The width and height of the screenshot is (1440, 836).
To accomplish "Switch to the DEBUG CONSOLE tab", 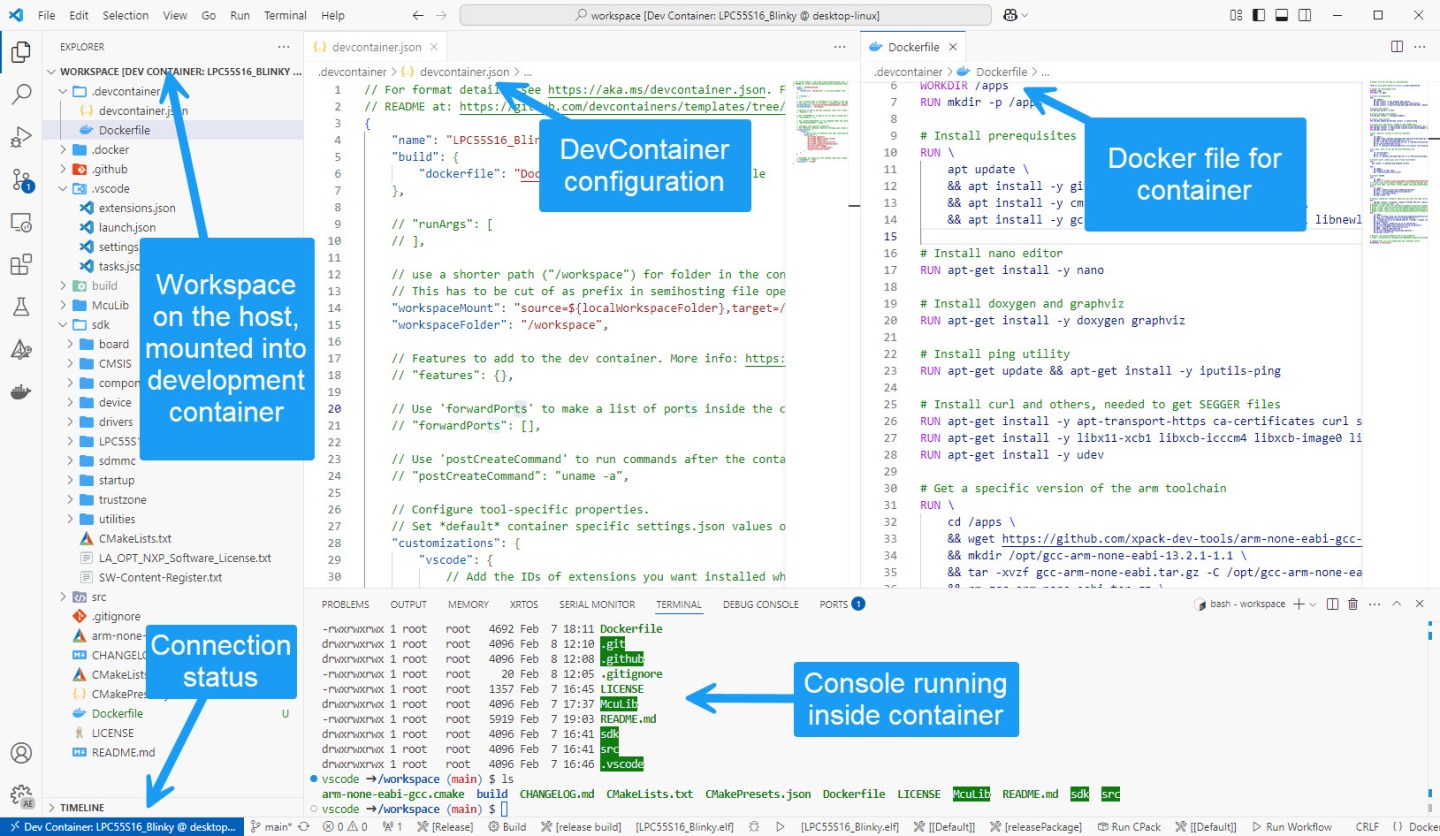I will [760, 604].
